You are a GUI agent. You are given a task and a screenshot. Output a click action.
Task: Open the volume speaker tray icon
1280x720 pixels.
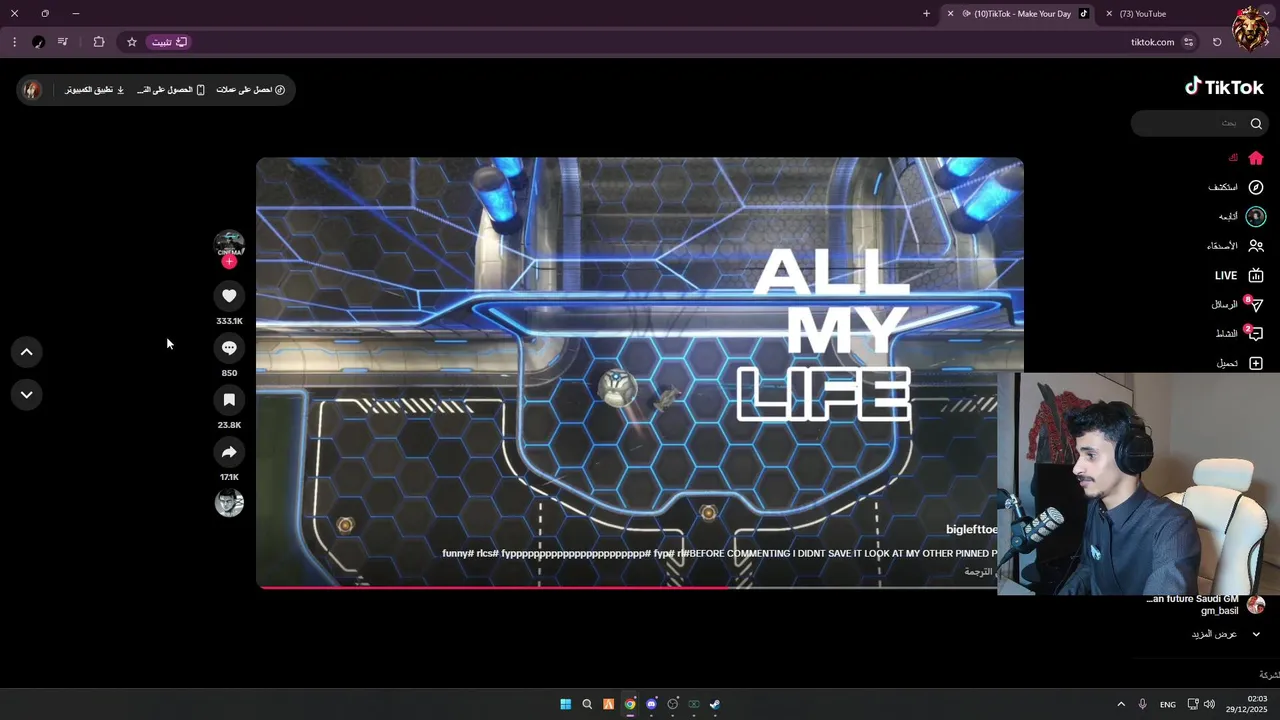(1209, 704)
